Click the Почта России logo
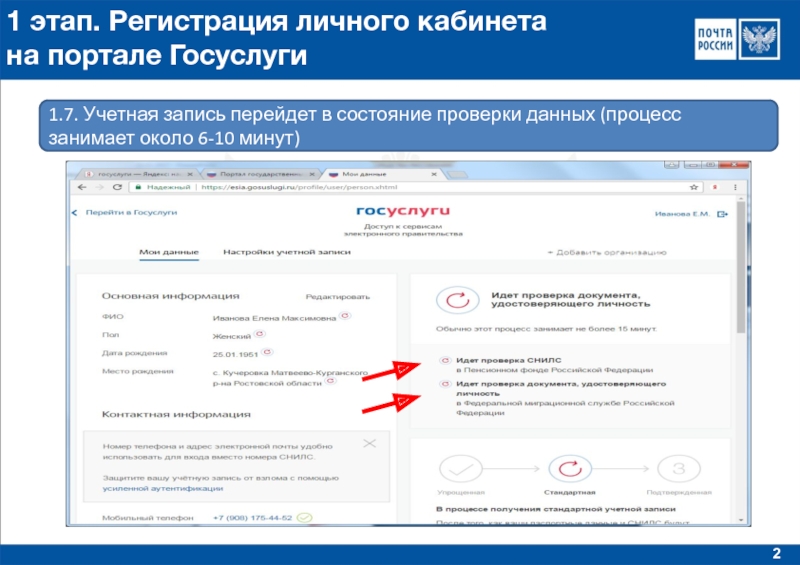 coord(737,39)
